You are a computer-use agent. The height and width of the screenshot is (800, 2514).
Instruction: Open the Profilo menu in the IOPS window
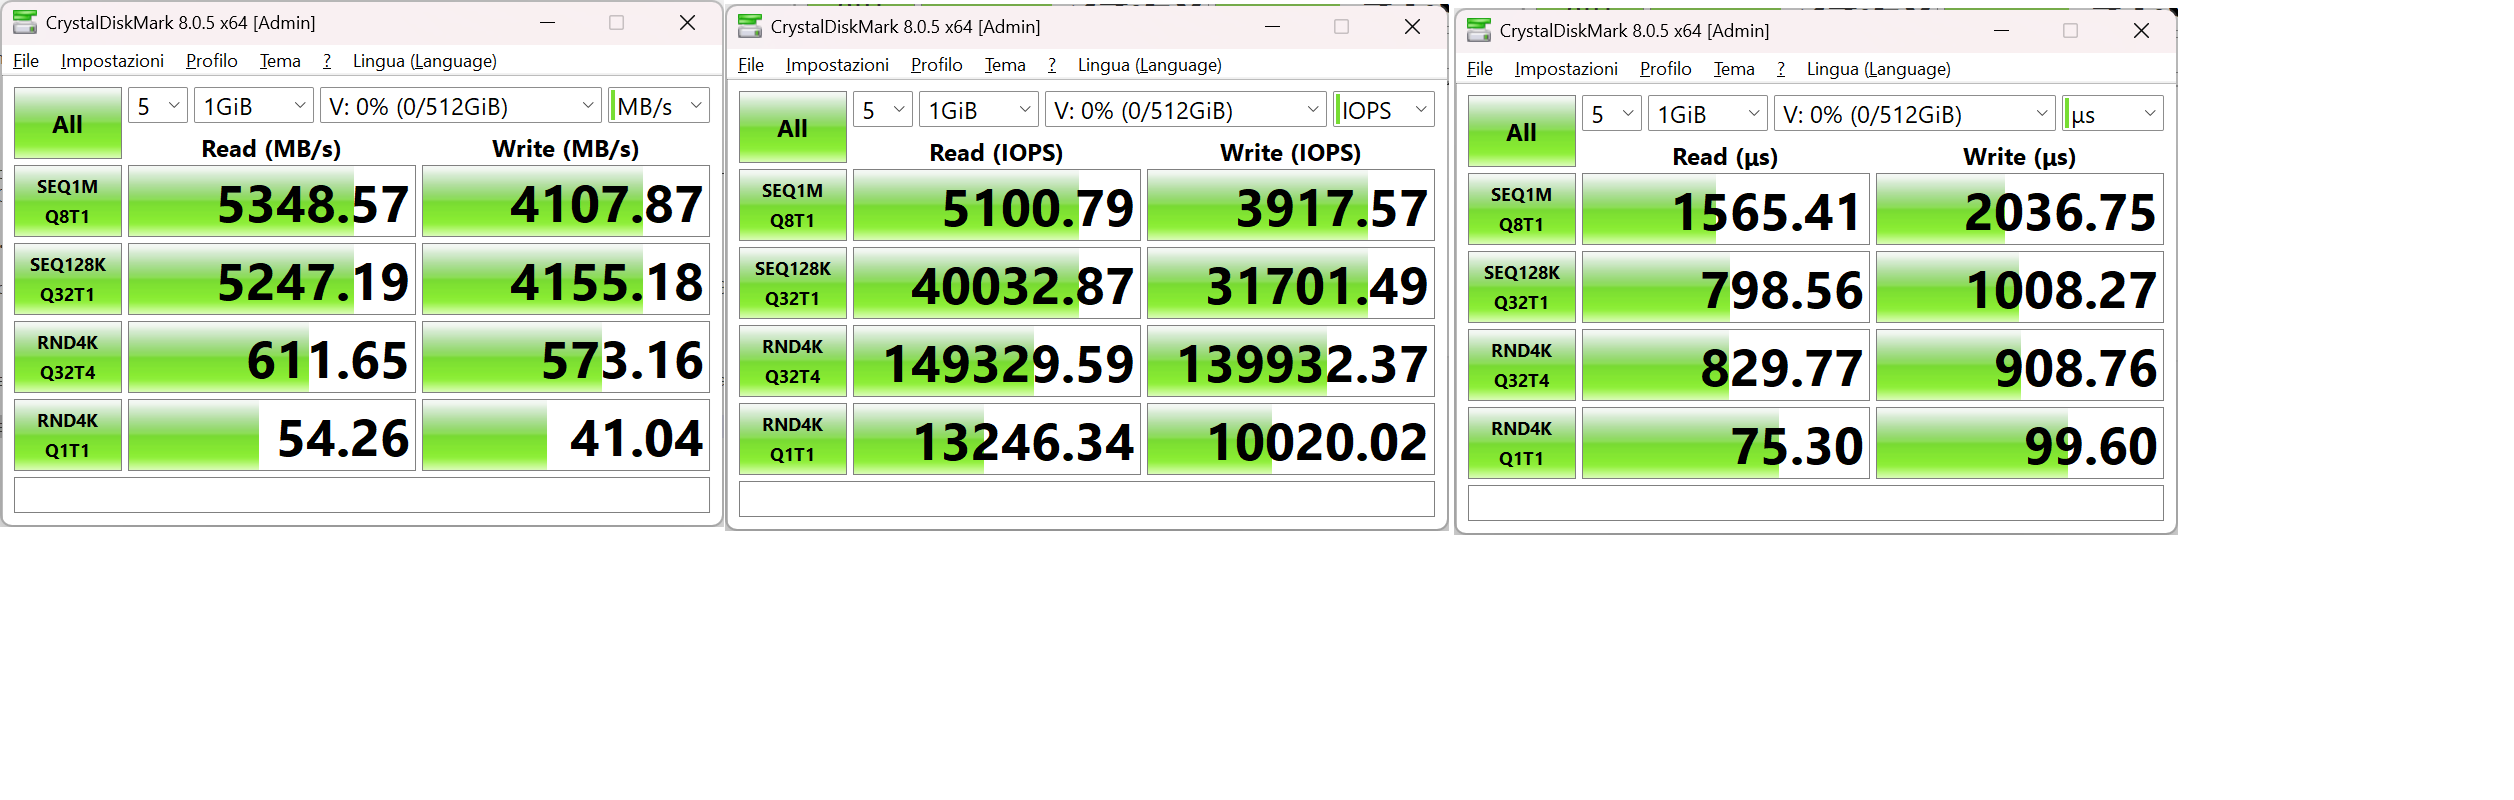pos(936,65)
